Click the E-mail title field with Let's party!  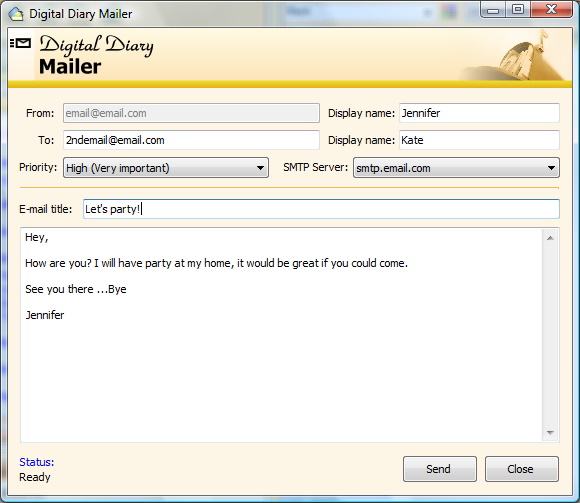coord(321,209)
